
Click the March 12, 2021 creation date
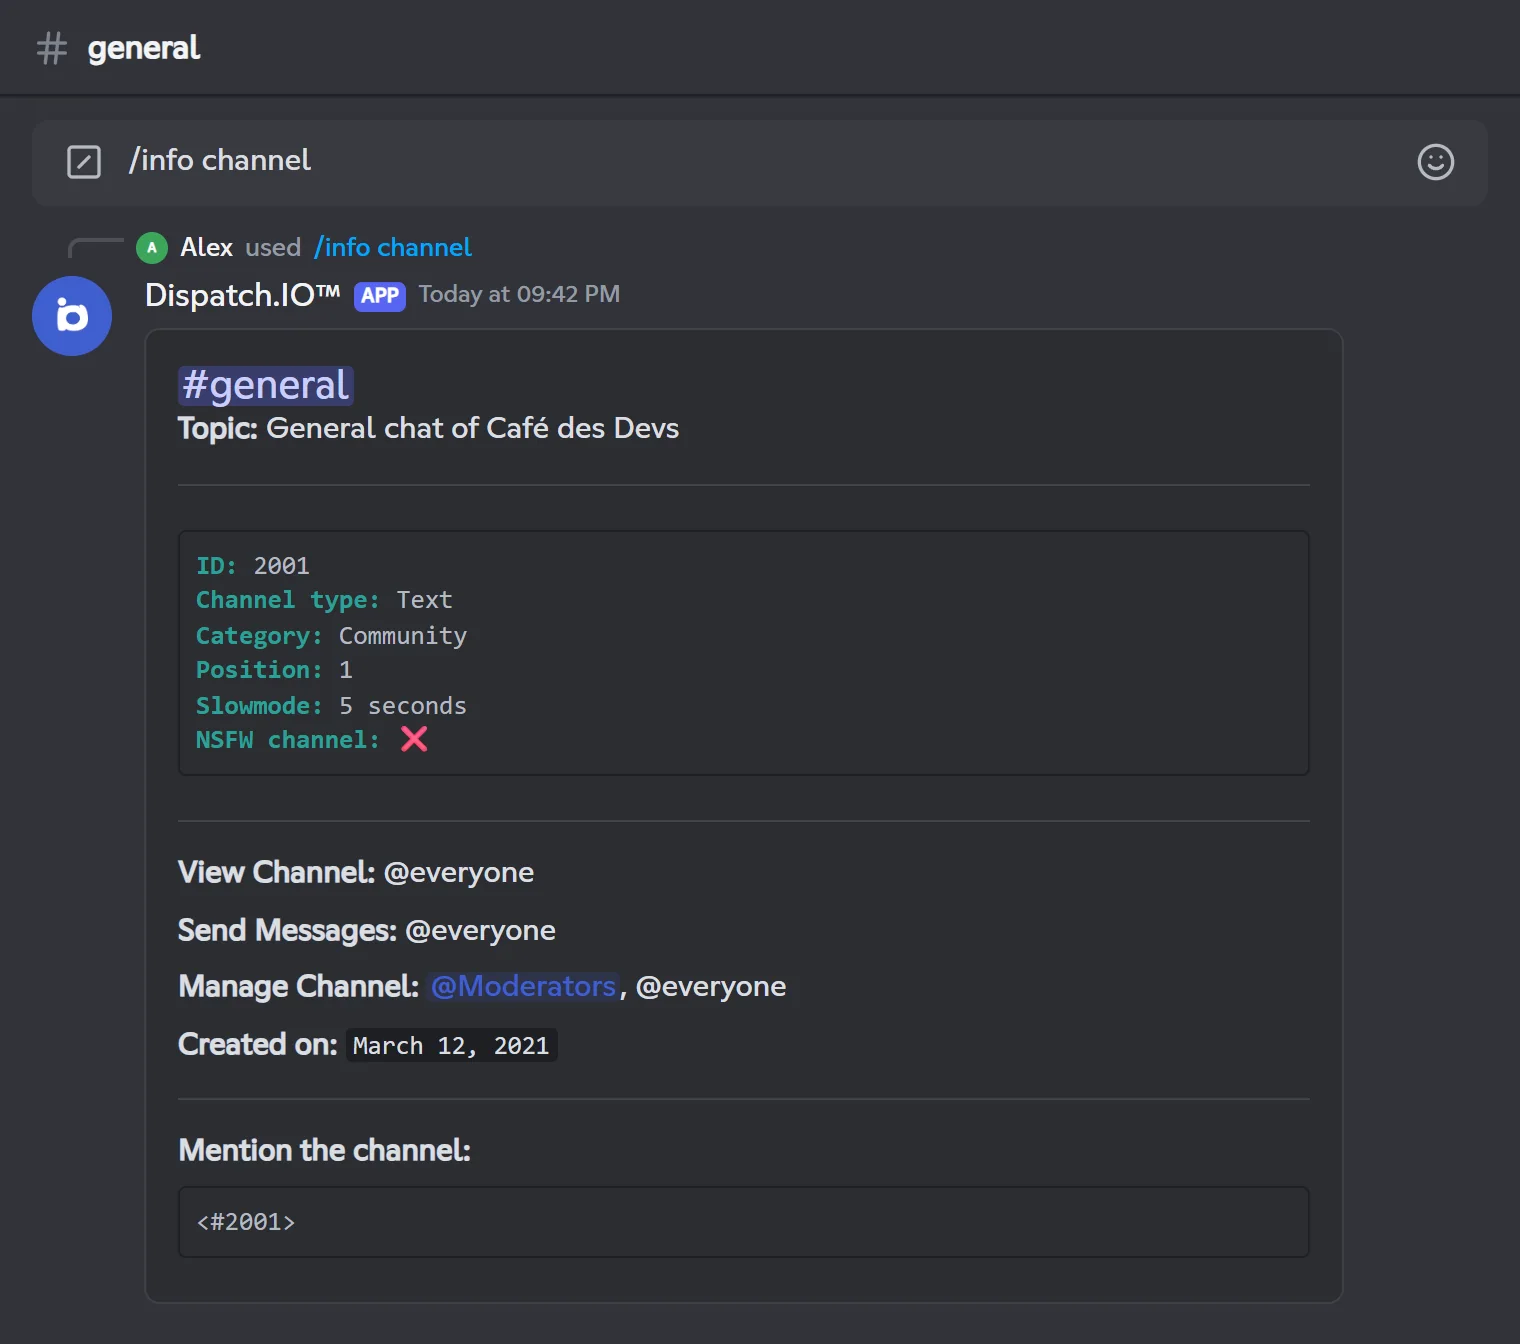[x=451, y=1046]
